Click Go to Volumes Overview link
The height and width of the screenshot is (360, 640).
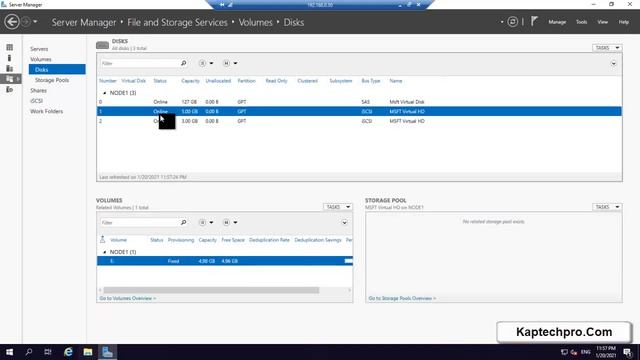(128, 298)
